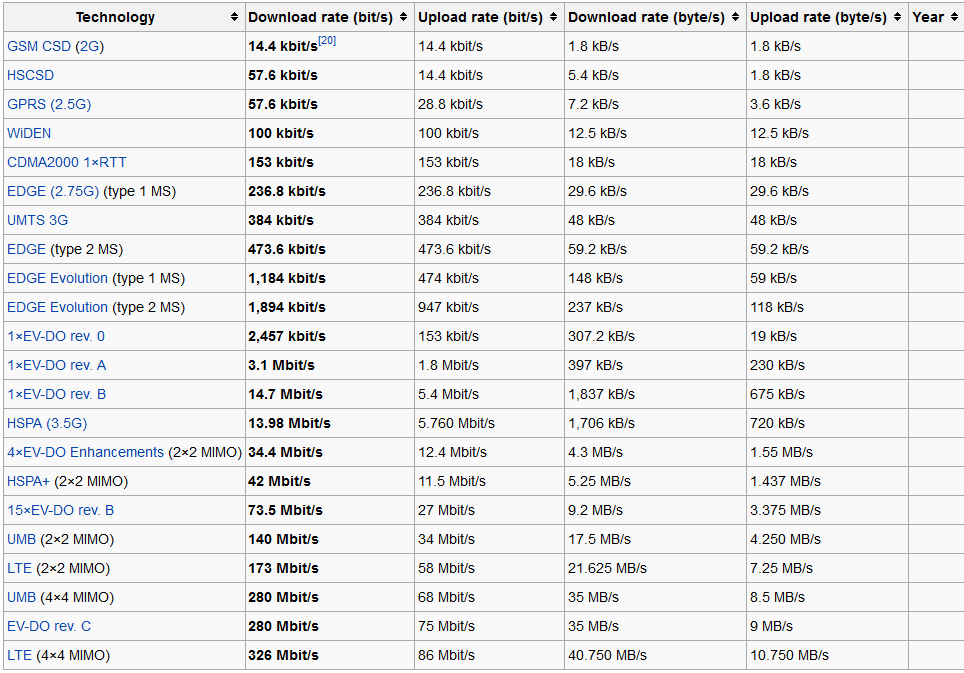Click the 3.6 kB/s upload rate cell
This screenshot has height=673, width=964.
(x=828, y=104)
